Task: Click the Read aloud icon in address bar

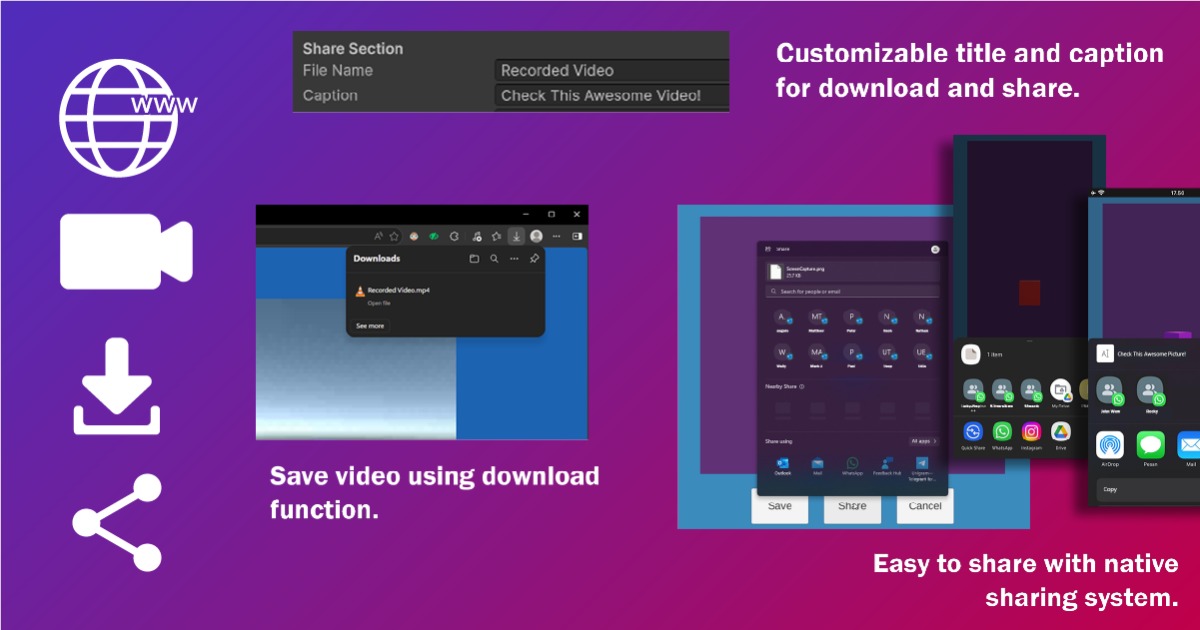Action: click(x=378, y=236)
